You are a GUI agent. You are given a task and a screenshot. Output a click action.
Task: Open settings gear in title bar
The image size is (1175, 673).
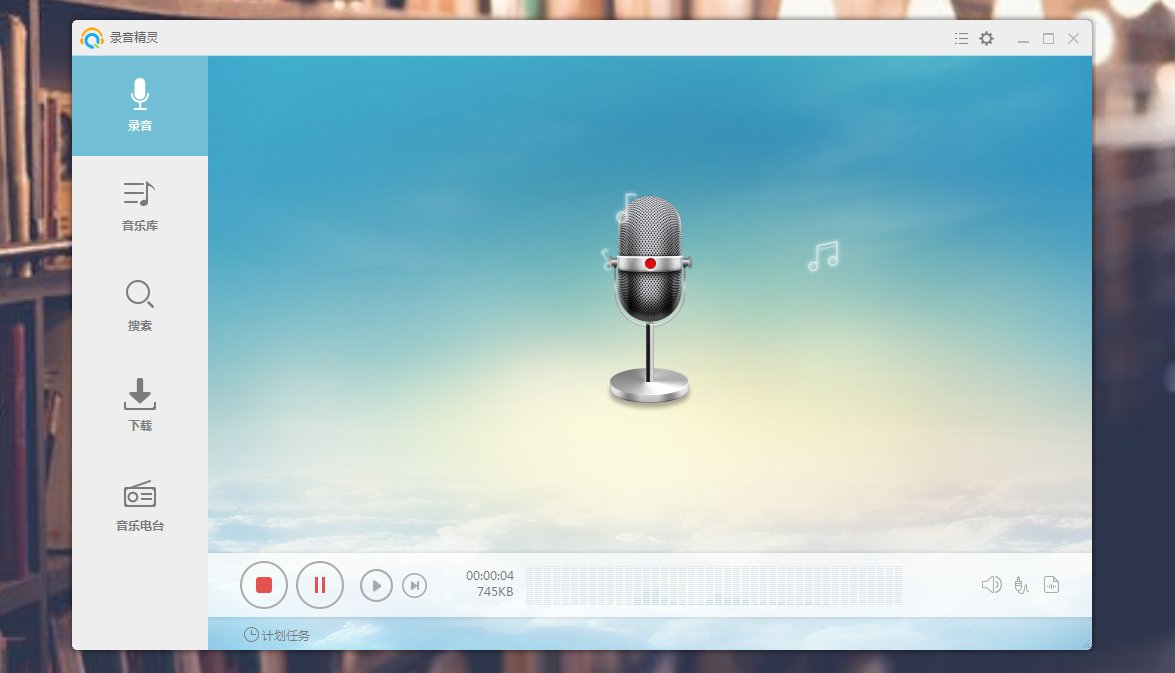987,38
